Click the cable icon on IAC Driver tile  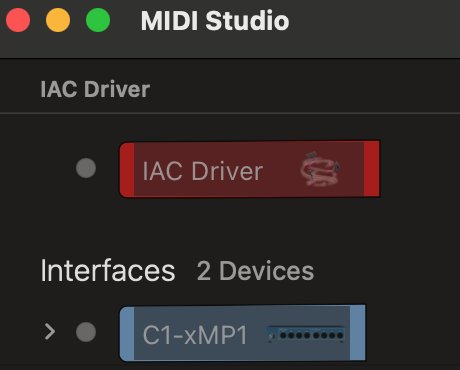320,169
